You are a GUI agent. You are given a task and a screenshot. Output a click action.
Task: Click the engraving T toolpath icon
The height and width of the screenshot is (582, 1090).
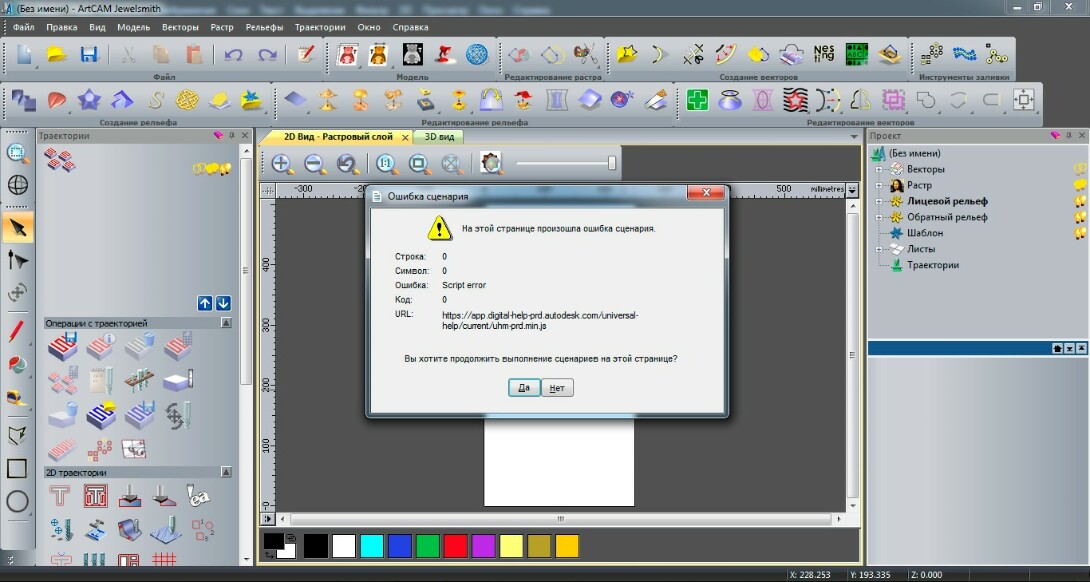tap(60, 496)
